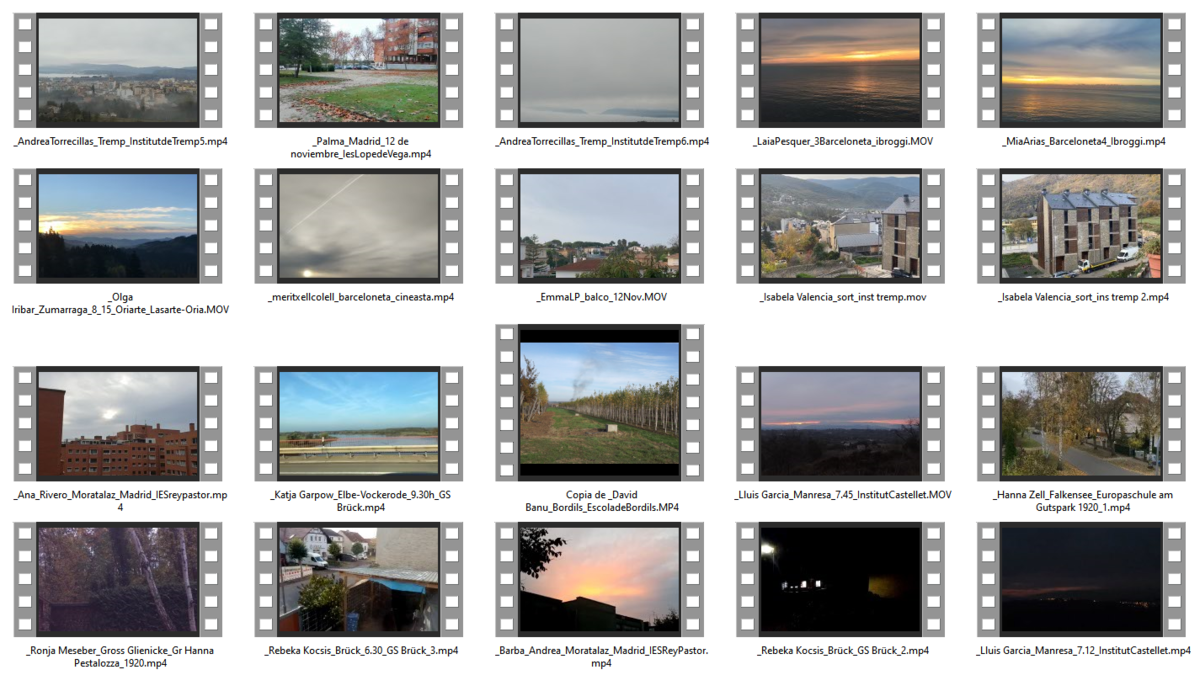
Task: Click Ana Rivero Moratalaz Madrid video thumbnail
Action: [117, 423]
